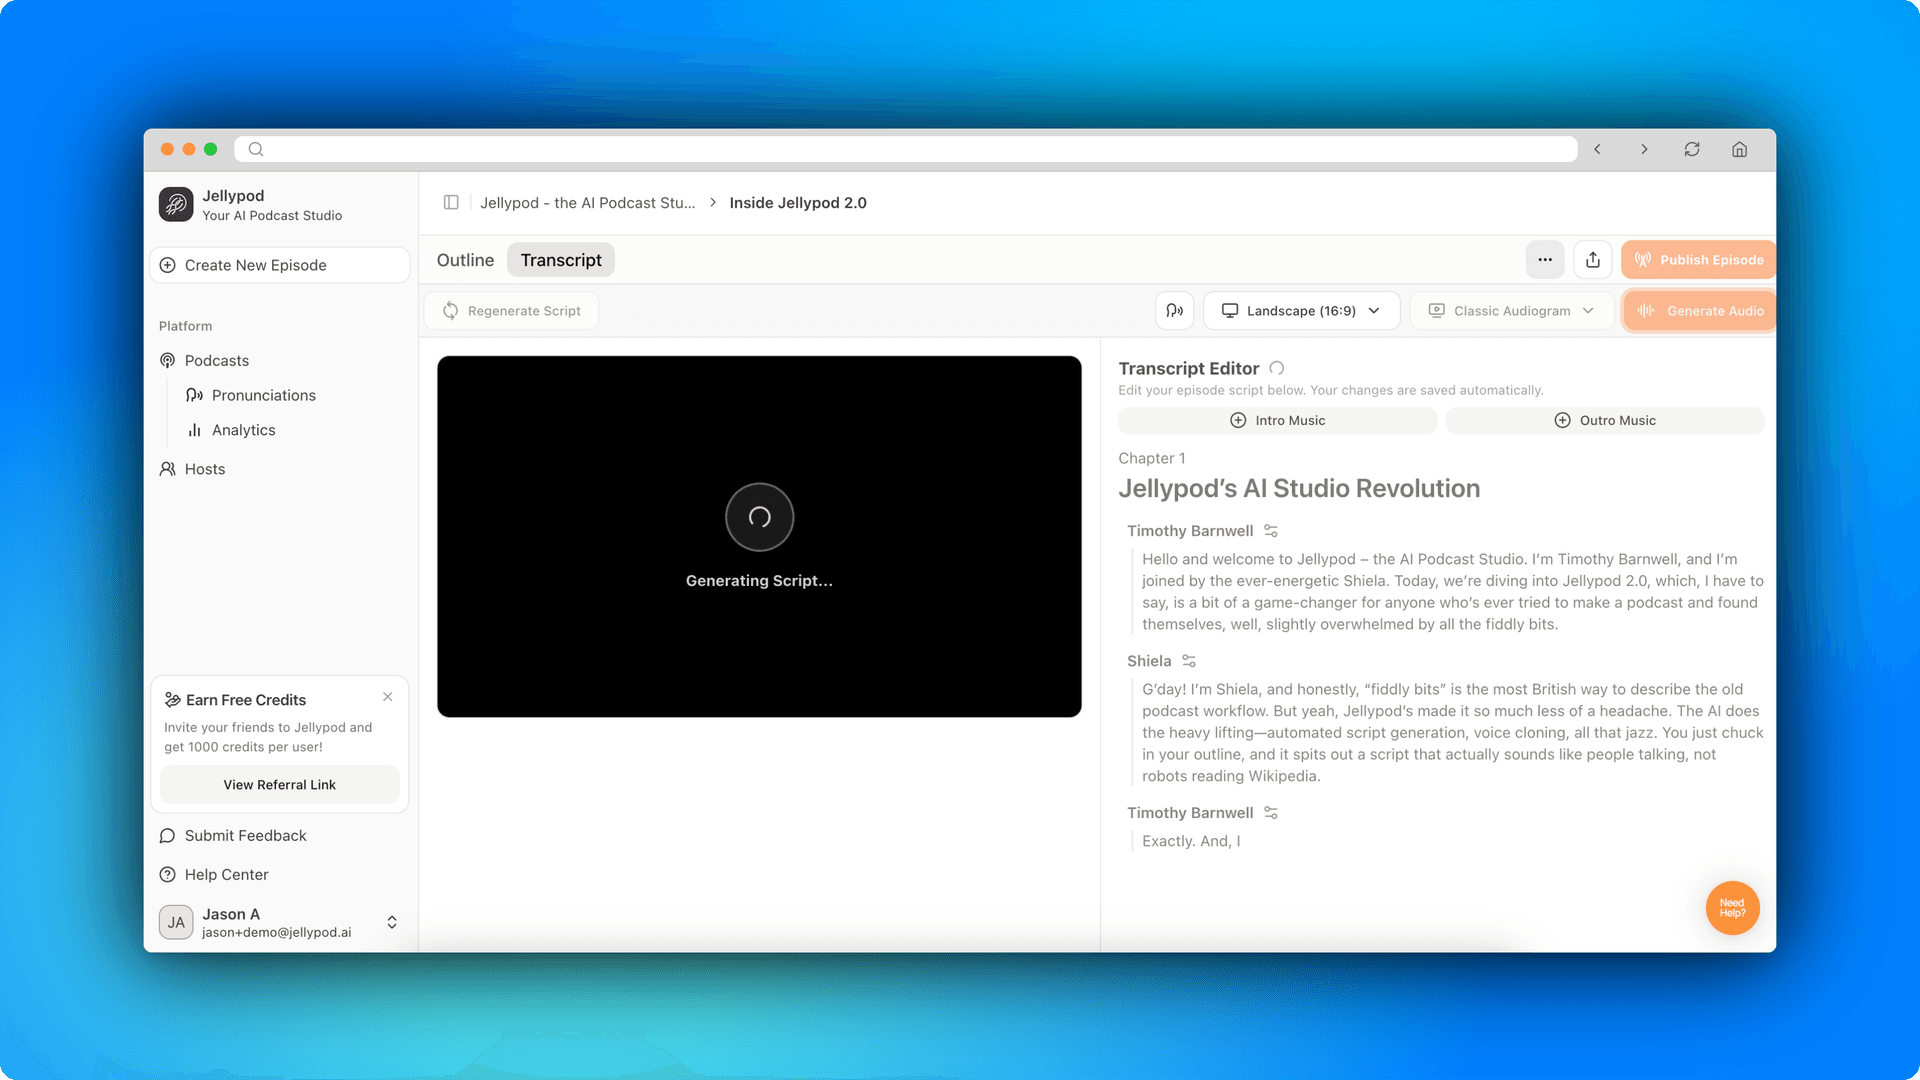This screenshot has height=1080, width=1920.
Task: Click the Jellypod podcast breadcrumb link
Action: 587,203
